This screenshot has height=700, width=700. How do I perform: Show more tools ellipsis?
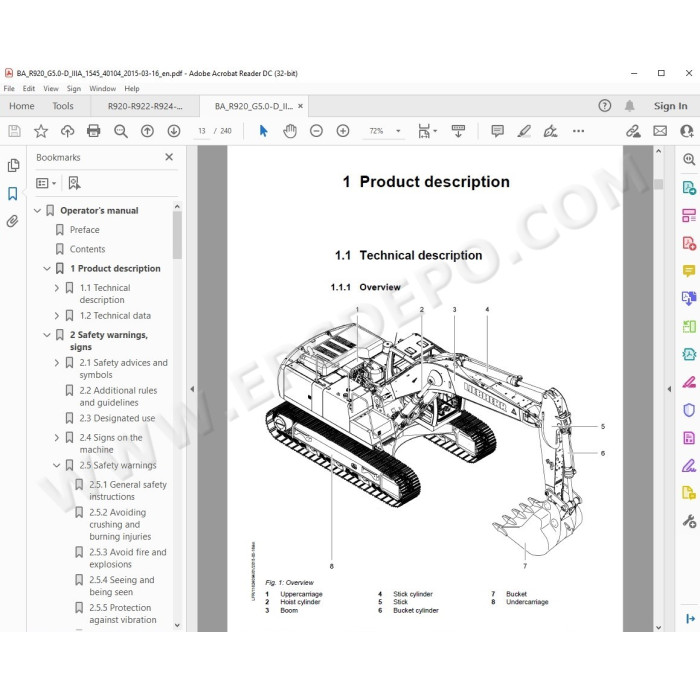coord(578,131)
